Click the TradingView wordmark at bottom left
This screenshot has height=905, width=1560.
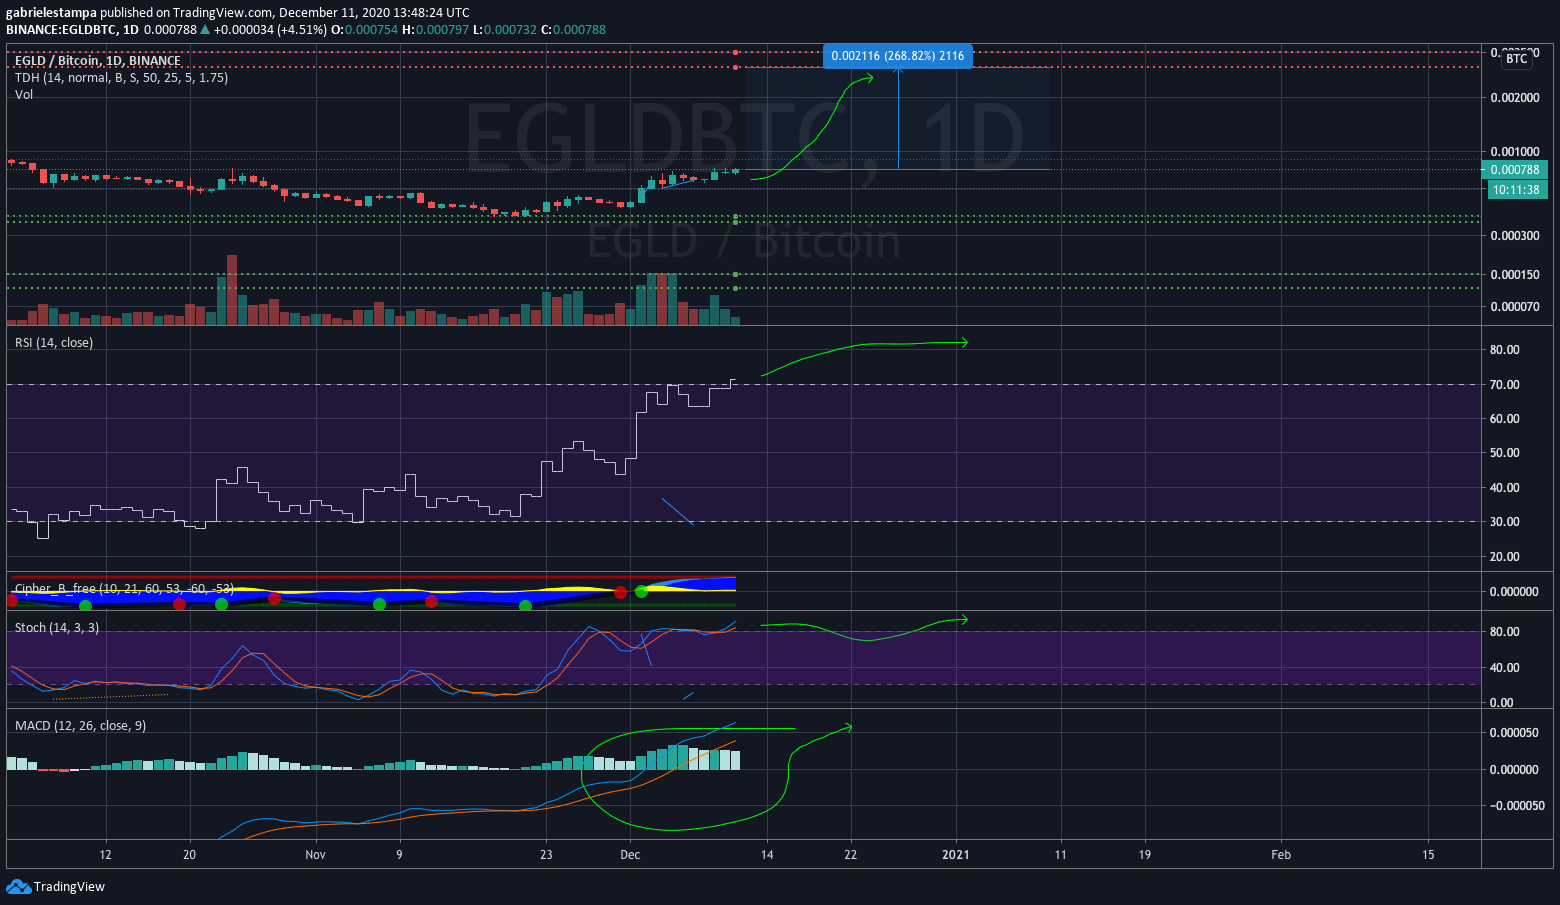click(69, 887)
